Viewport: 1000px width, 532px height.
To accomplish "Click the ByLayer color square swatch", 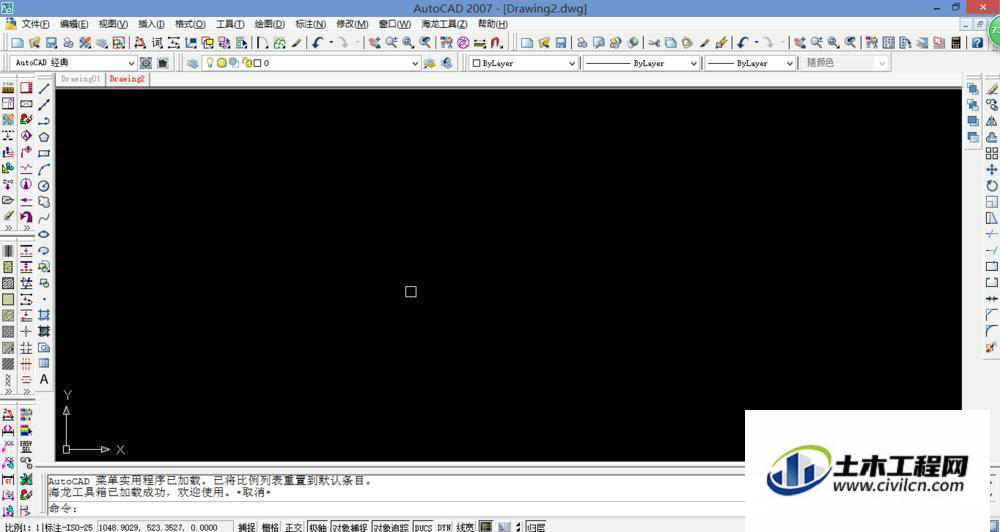I will point(476,63).
